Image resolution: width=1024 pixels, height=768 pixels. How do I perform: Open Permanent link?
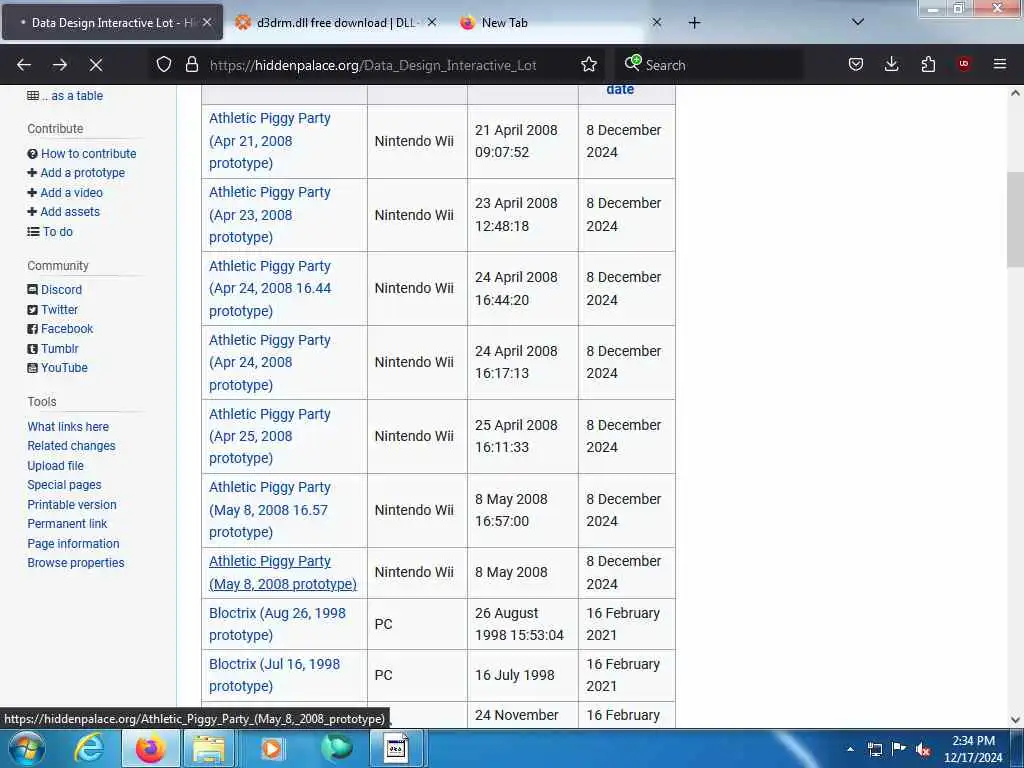pyautogui.click(x=67, y=524)
